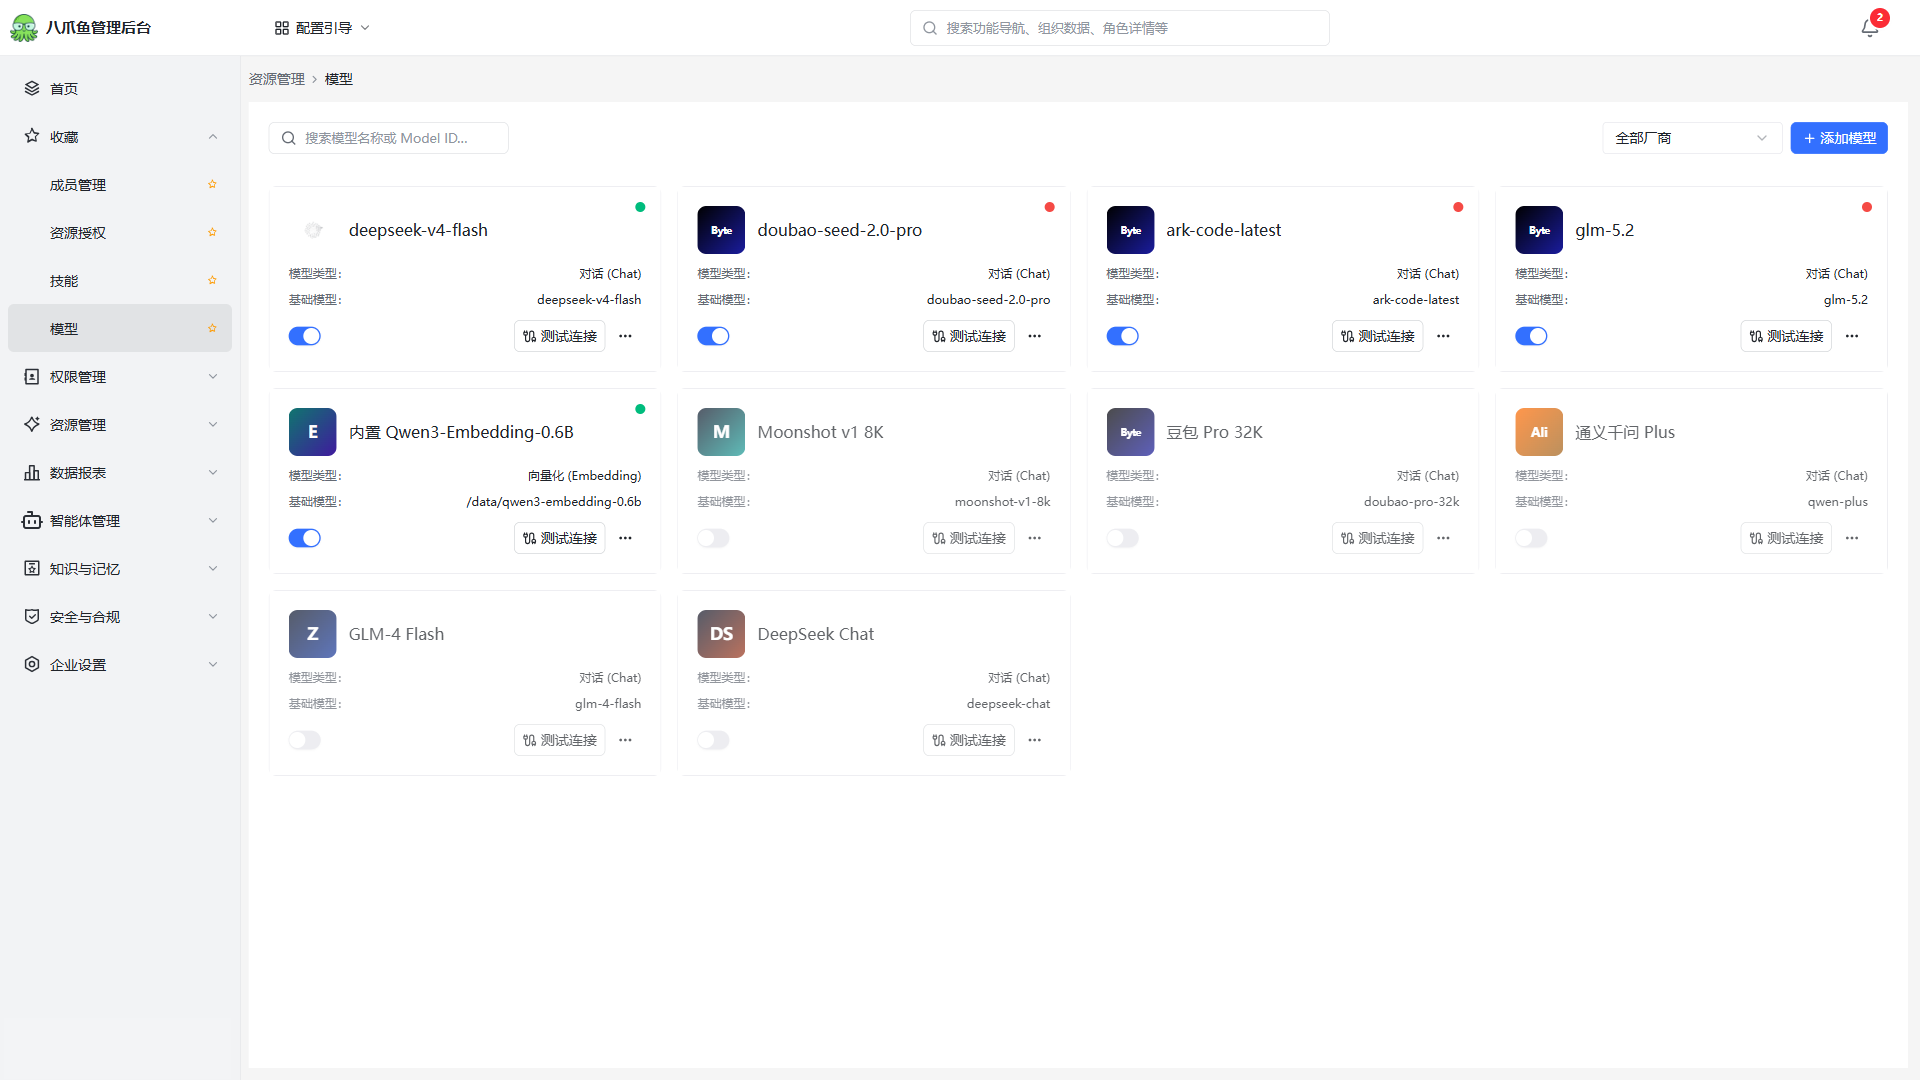The width and height of the screenshot is (1920, 1080).
Task: Open more options for doubao-seed-2.0-pro
Action: pos(1034,336)
